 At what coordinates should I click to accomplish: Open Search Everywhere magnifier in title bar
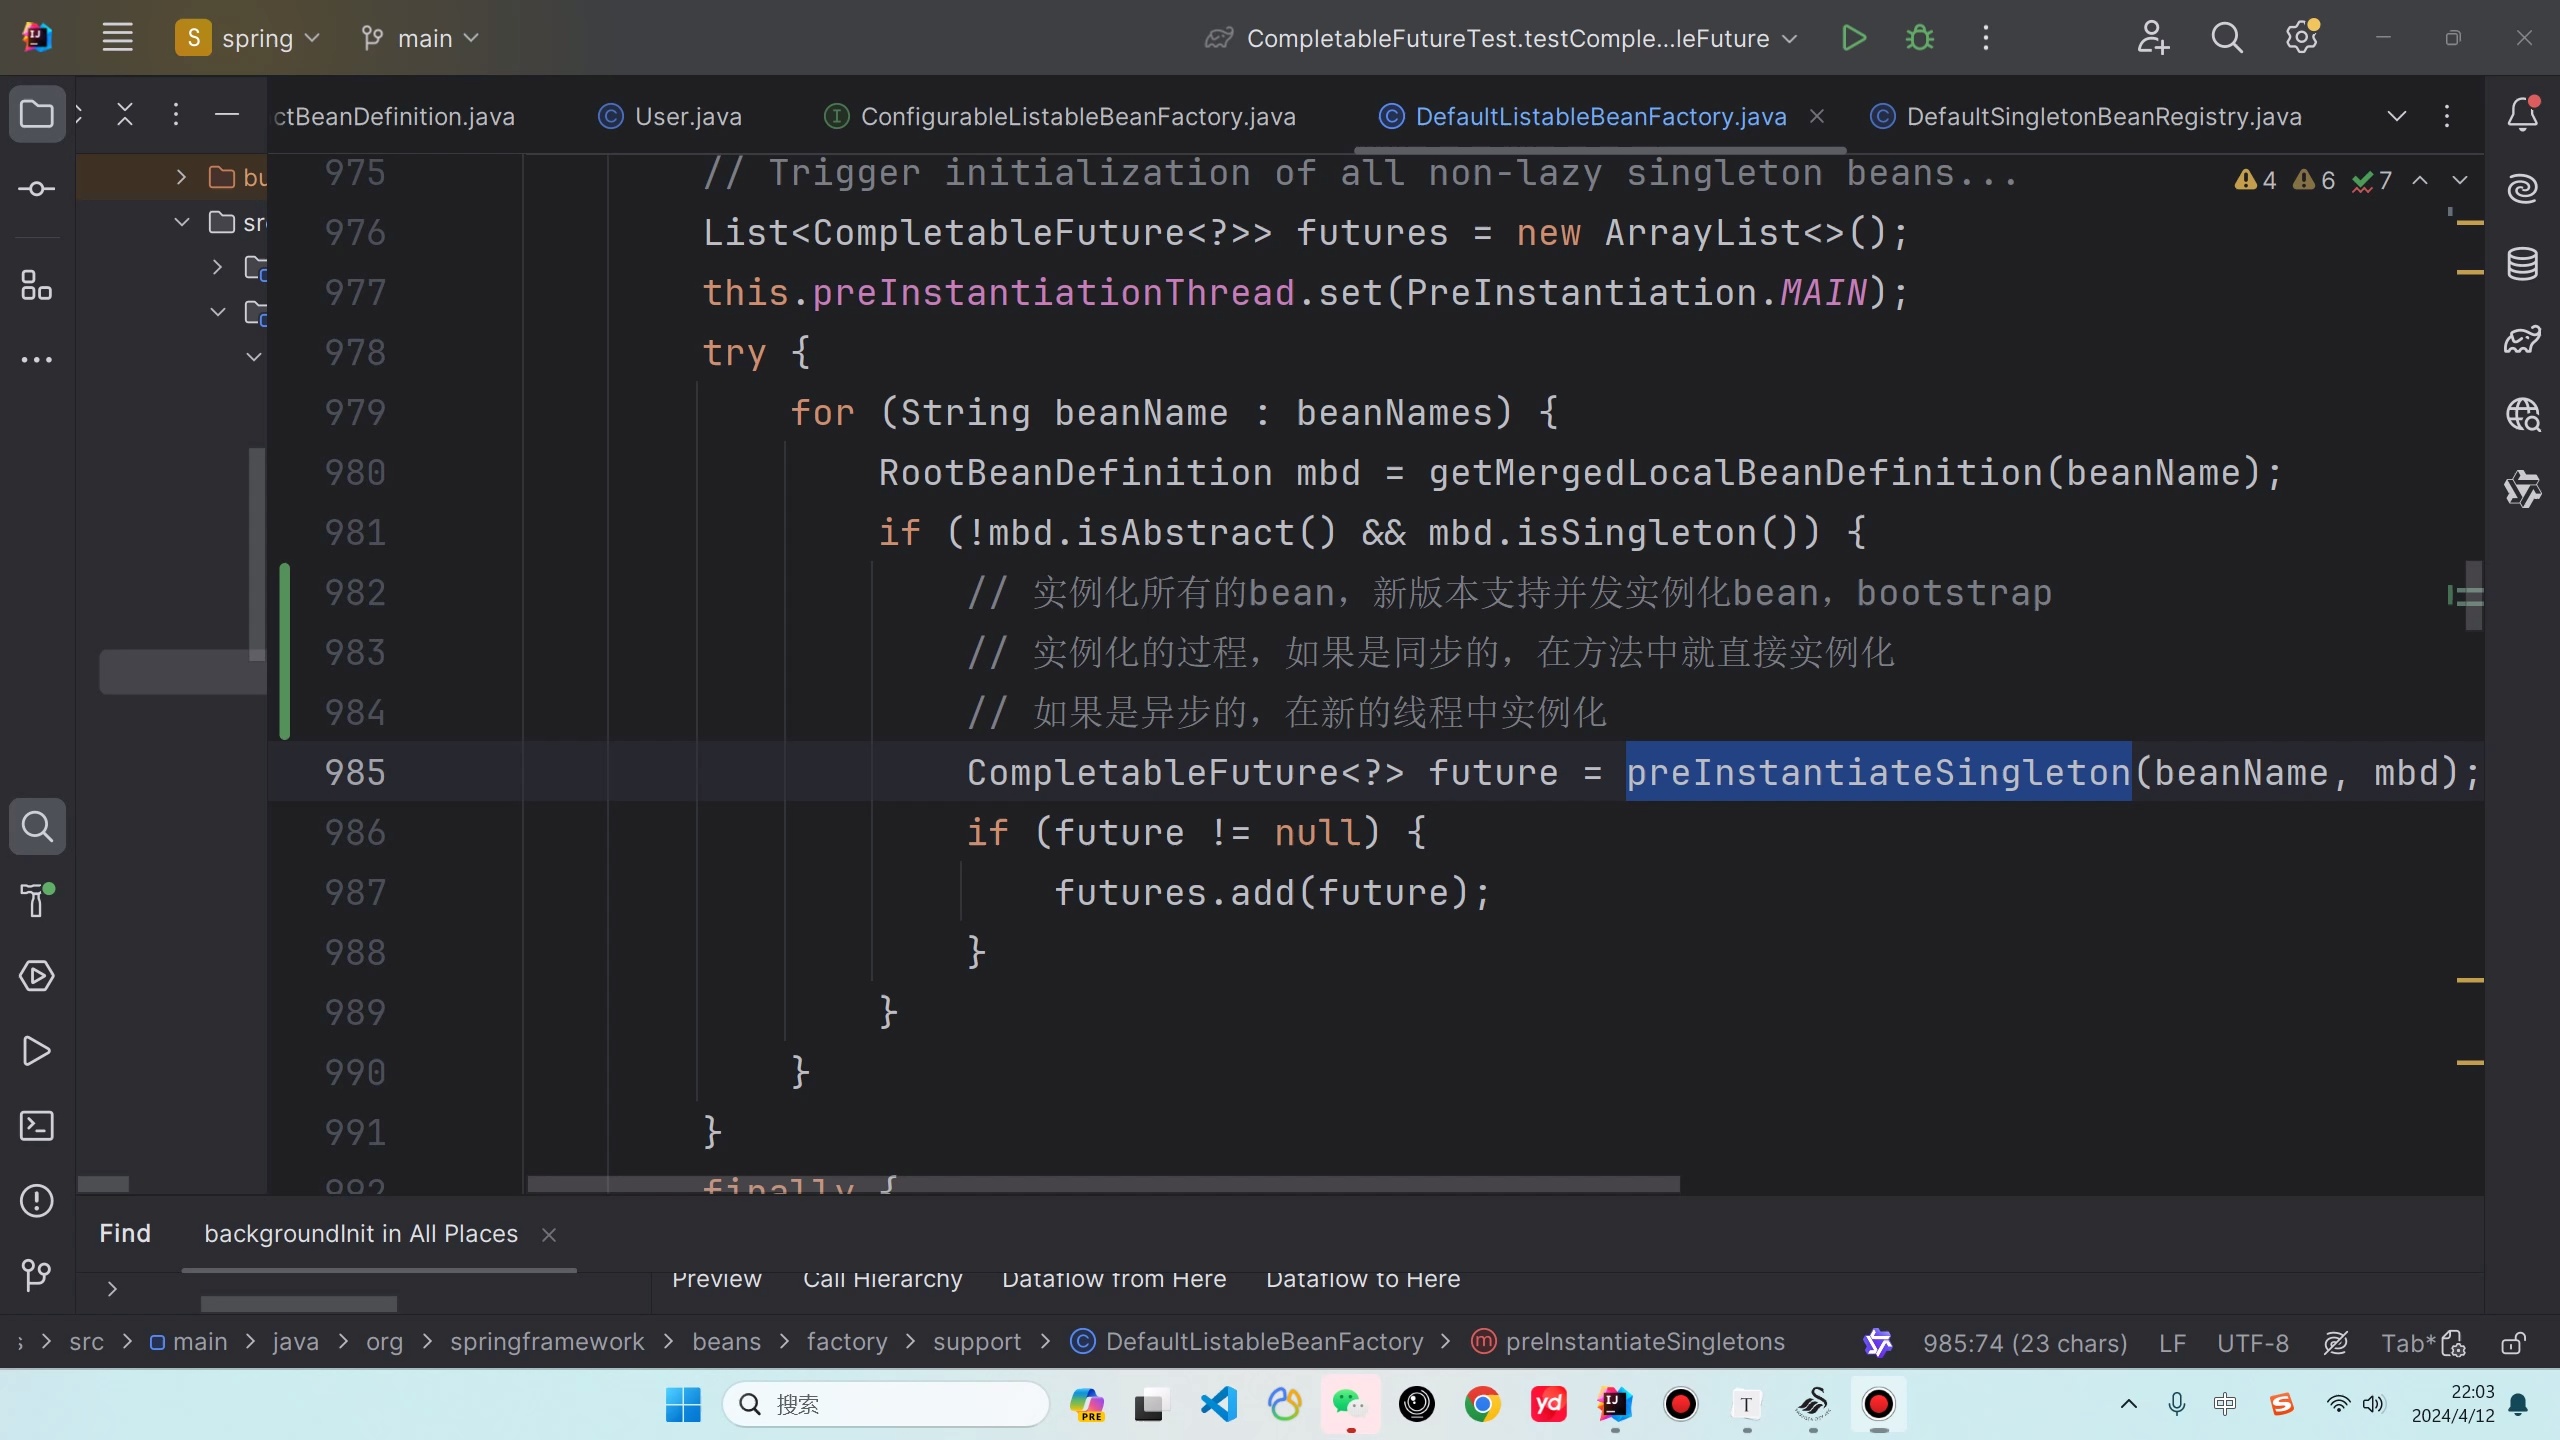(2226, 38)
